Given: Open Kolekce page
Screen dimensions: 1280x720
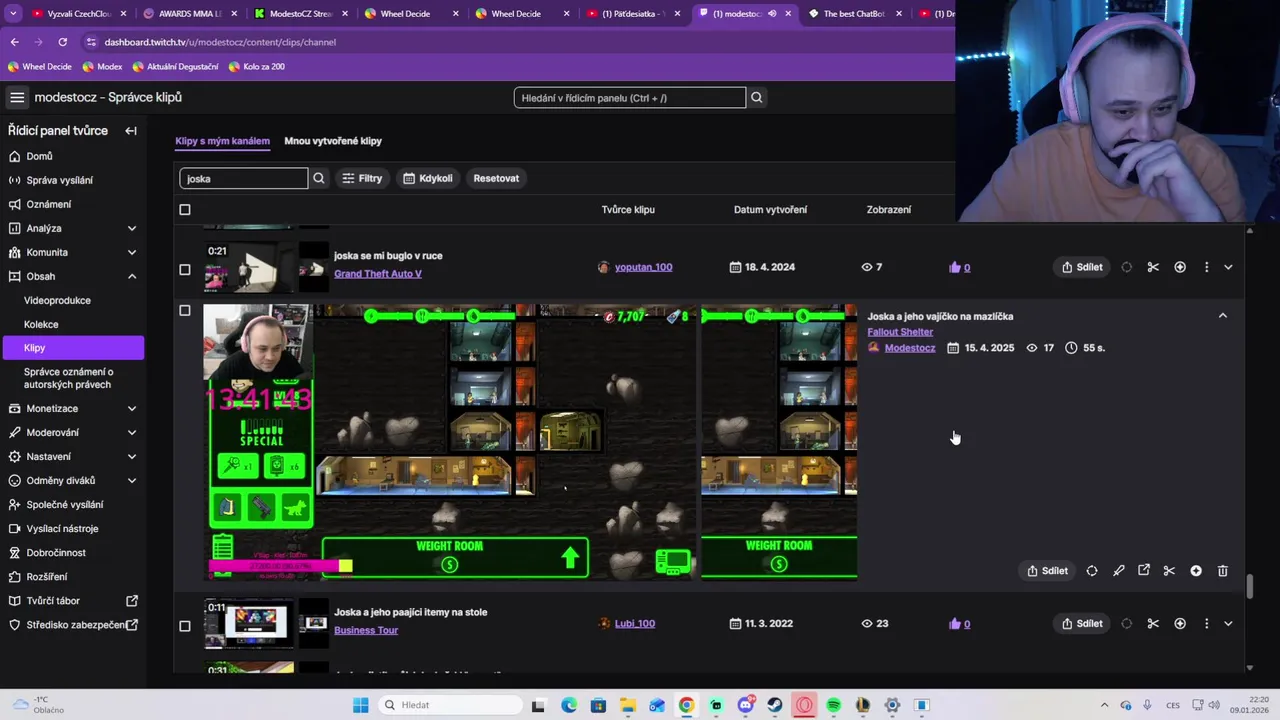Looking at the screenshot, I should 41,324.
